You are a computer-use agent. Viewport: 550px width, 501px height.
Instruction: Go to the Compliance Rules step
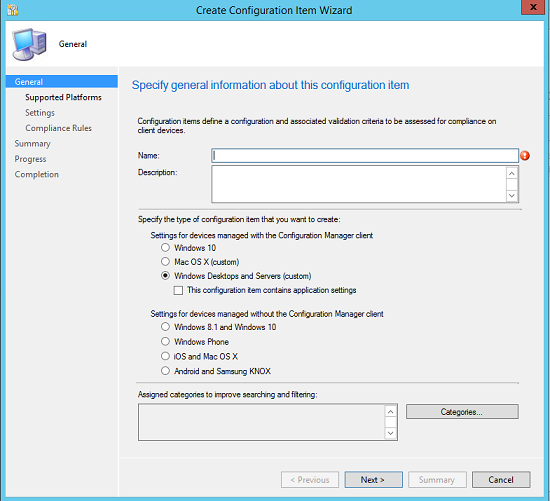click(58, 128)
